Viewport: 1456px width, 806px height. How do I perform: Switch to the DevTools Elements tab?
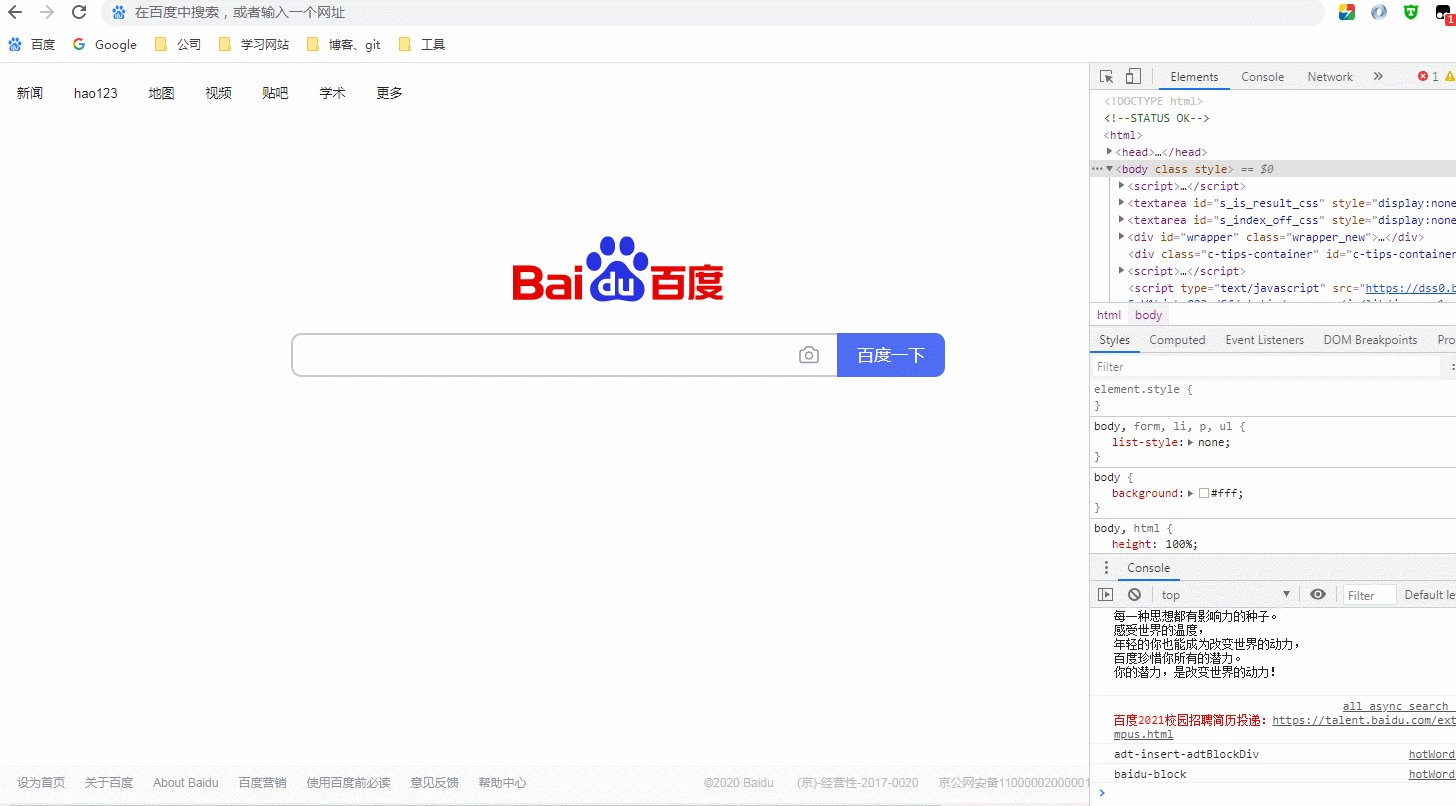[x=1194, y=77]
